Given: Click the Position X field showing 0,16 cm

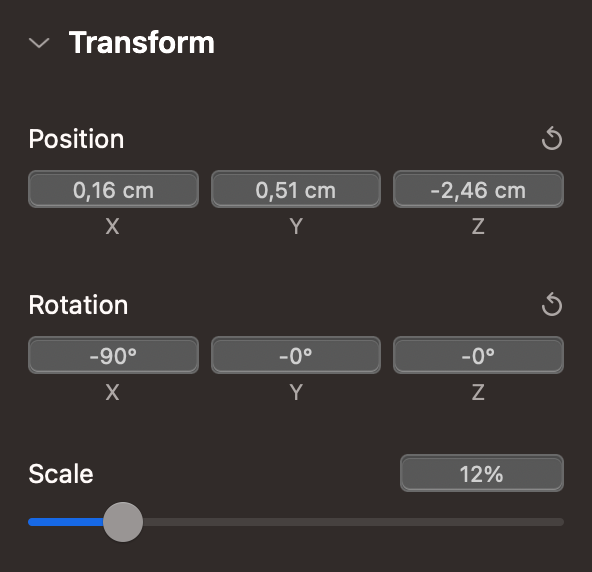Looking at the screenshot, I should point(113,189).
